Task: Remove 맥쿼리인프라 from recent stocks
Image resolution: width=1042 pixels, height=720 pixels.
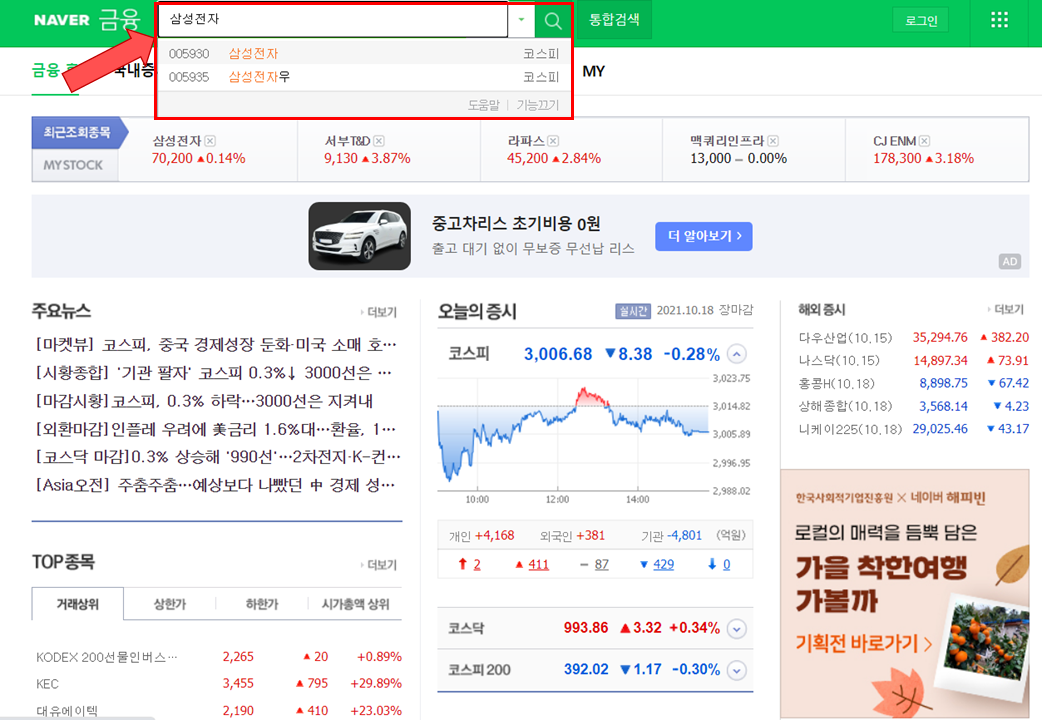Action: (773, 141)
